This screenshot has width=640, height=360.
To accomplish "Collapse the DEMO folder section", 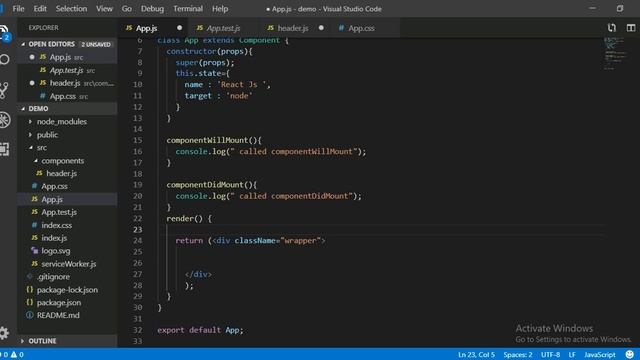I will [x=23, y=109].
